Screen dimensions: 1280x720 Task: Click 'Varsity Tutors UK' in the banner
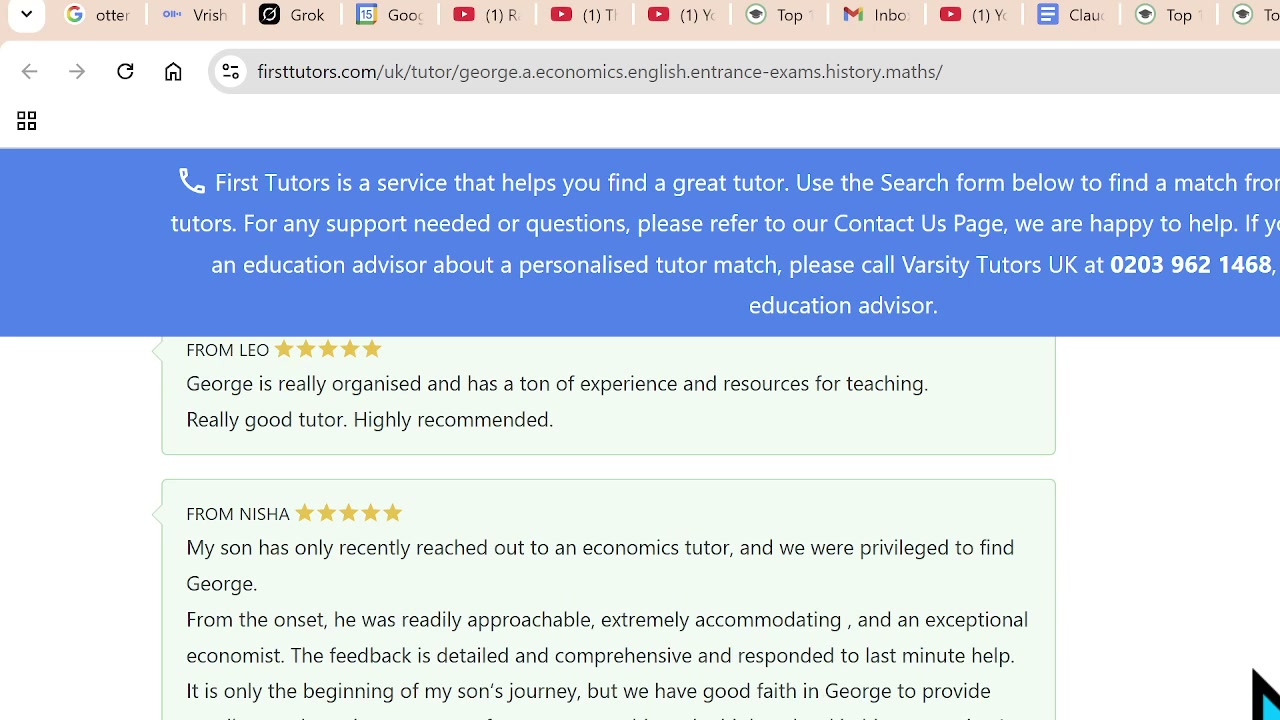989,264
